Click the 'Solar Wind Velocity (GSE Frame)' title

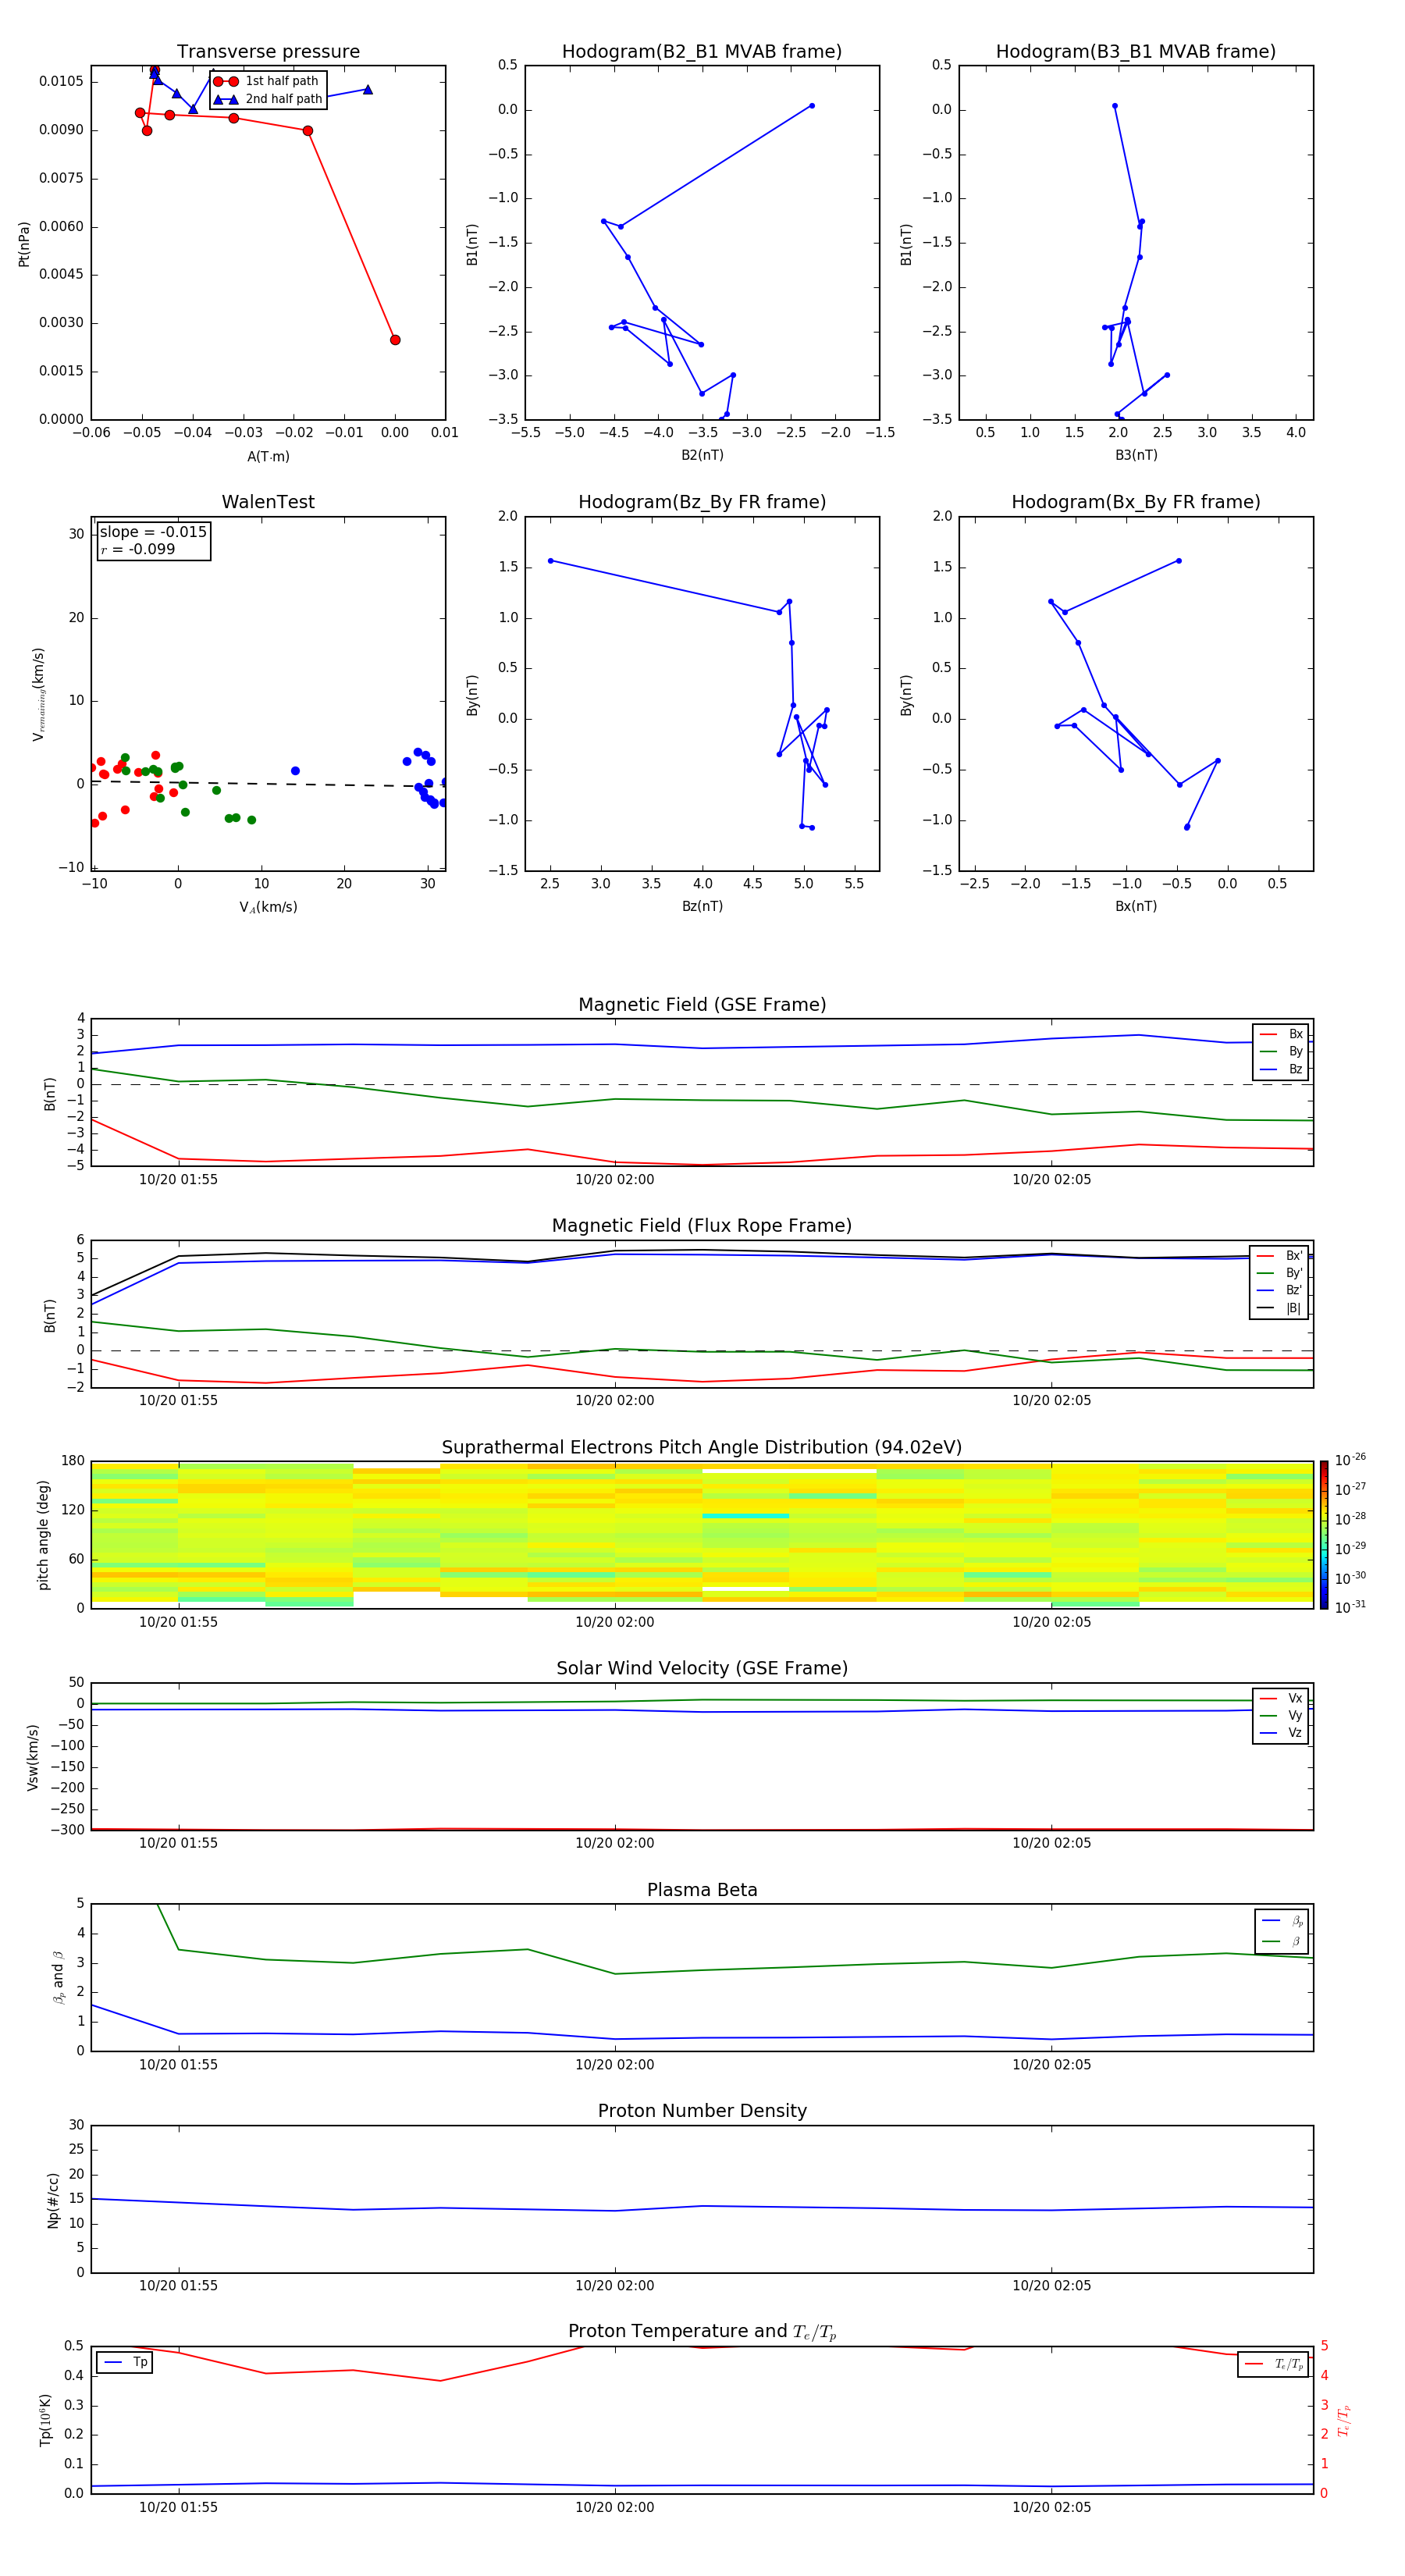pyautogui.click(x=702, y=1668)
